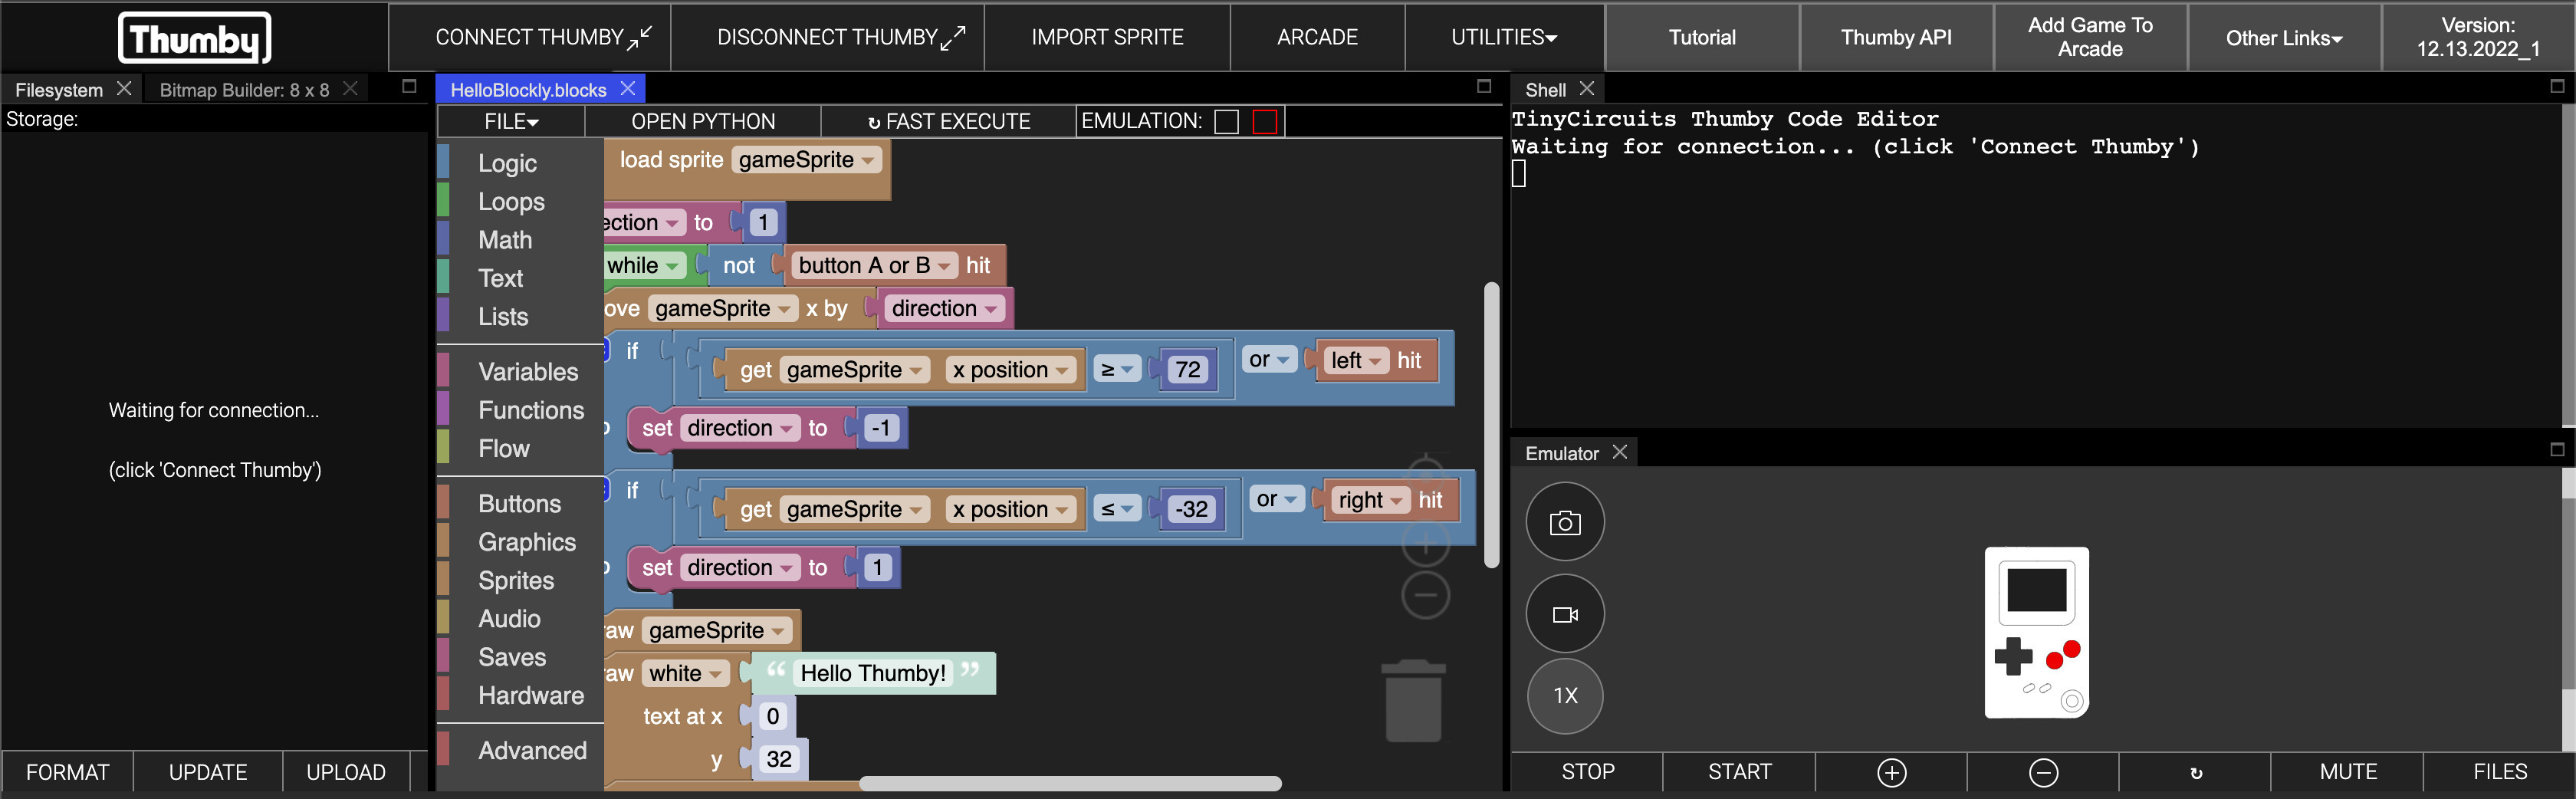Drop a block on the workspace trash can
This screenshot has height=799, width=2576.
tap(1412, 702)
